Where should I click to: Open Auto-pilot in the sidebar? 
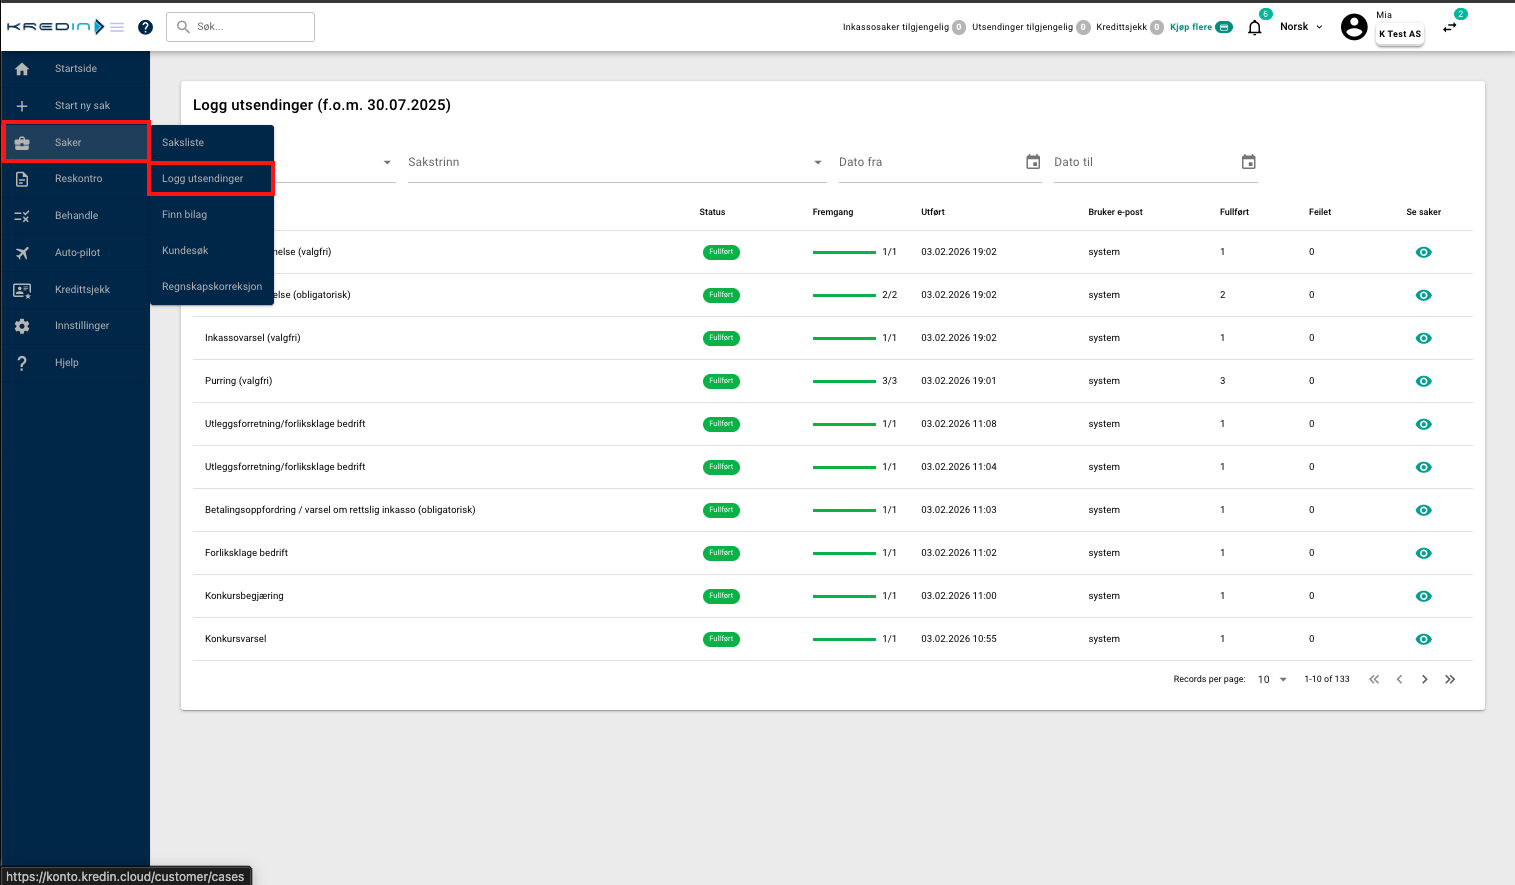(x=77, y=252)
